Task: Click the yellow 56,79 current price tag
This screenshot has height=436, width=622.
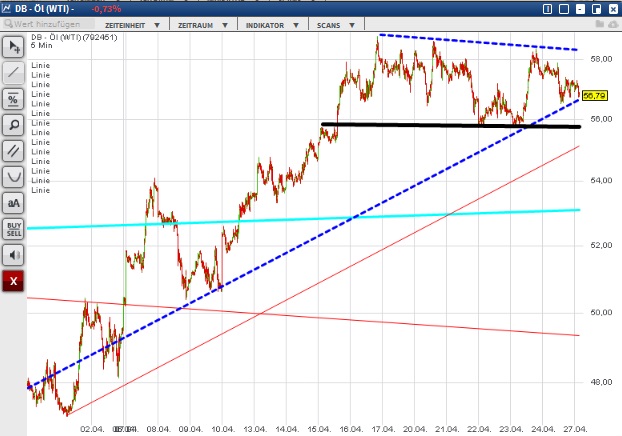Action: [594, 96]
